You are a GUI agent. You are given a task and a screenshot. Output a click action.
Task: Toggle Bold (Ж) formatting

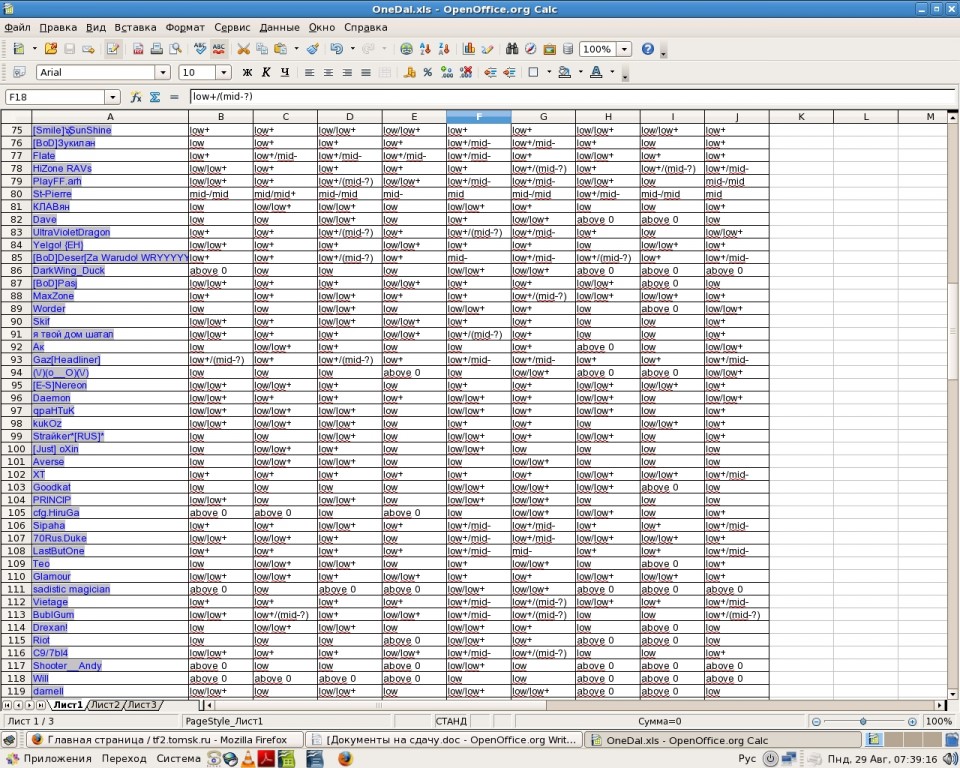[x=247, y=72]
